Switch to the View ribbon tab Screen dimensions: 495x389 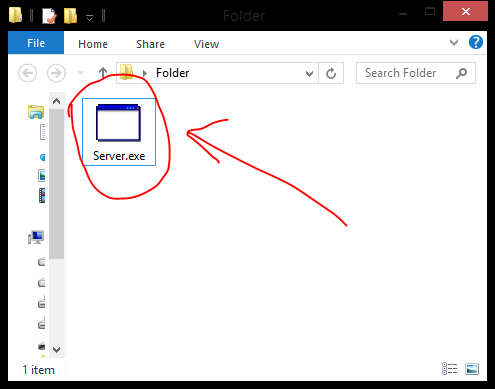(x=206, y=44)
